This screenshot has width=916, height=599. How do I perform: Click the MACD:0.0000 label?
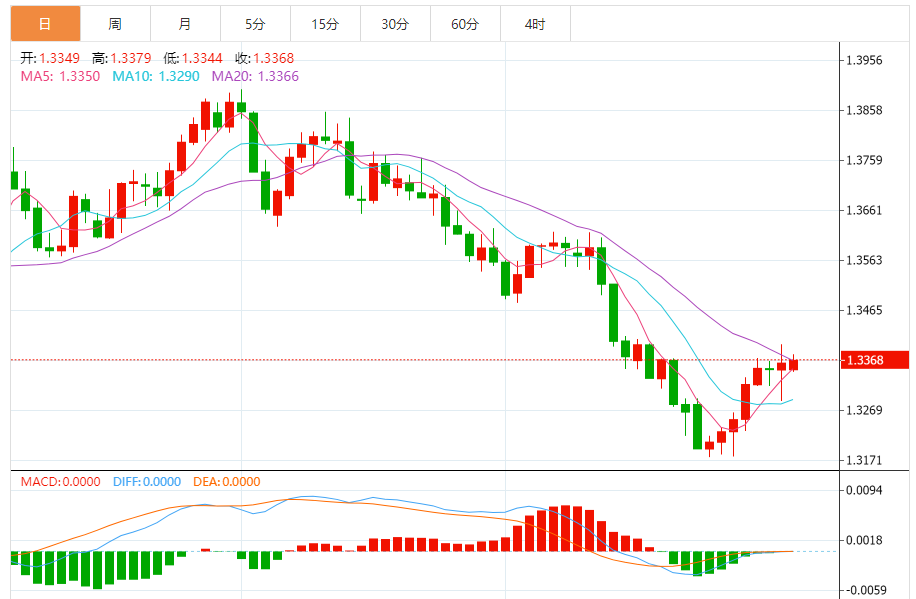[x=61, y=482]
